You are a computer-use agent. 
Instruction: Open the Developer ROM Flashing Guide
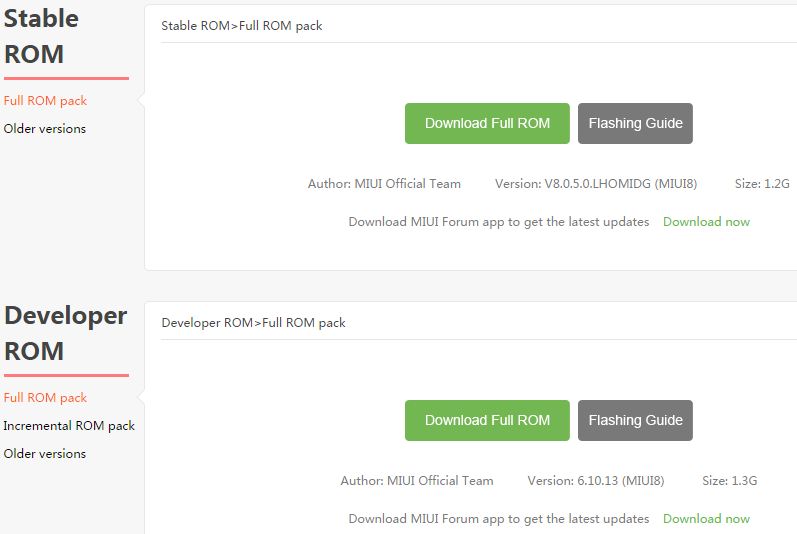click(x=635, y=421)
